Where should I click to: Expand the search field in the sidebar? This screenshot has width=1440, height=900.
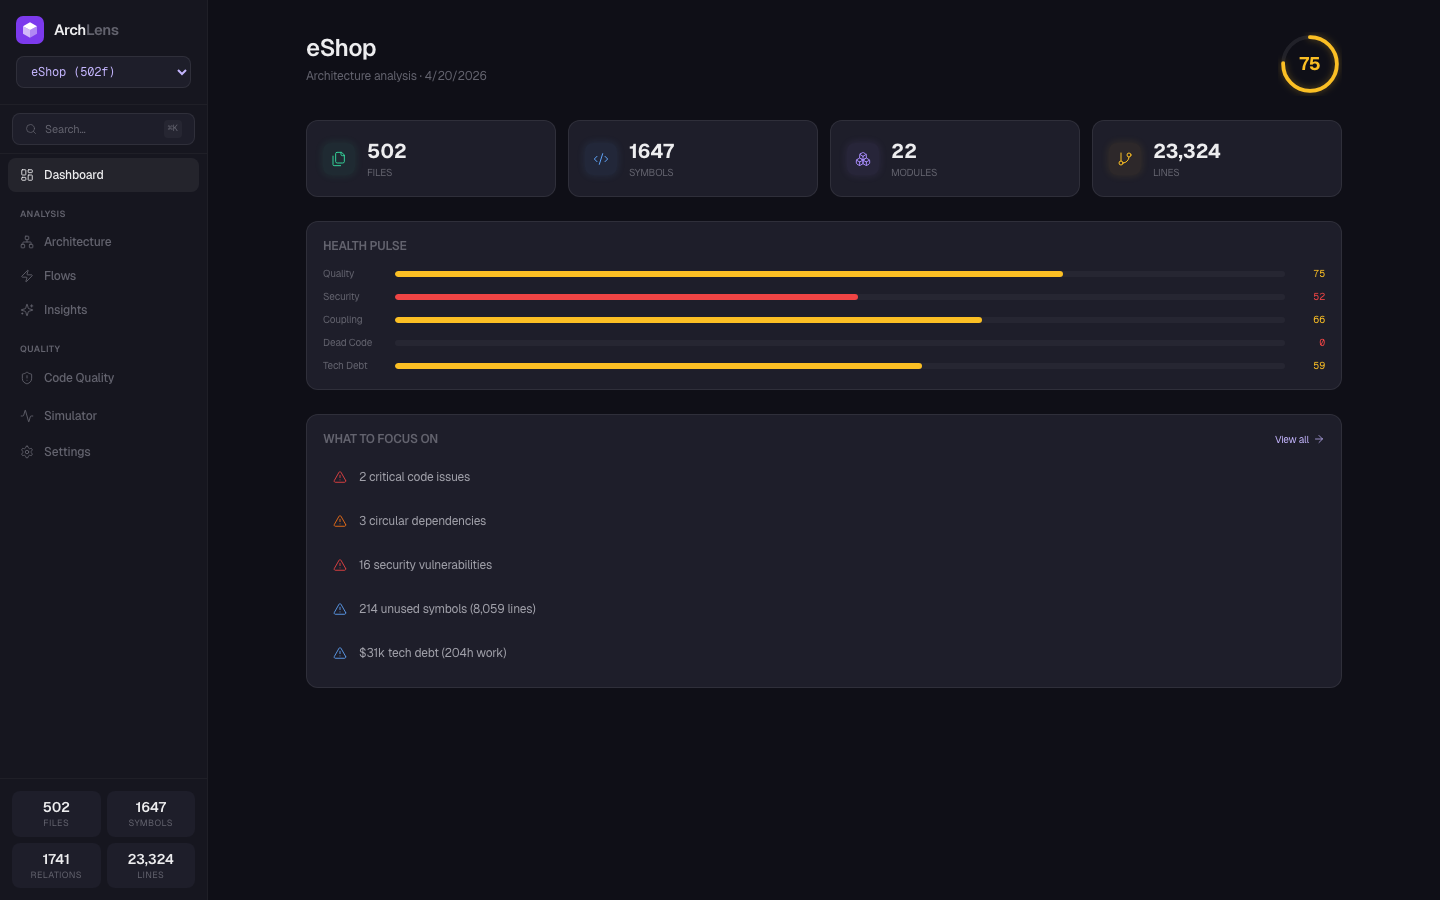pyautogui.click(x=103, y=128)
